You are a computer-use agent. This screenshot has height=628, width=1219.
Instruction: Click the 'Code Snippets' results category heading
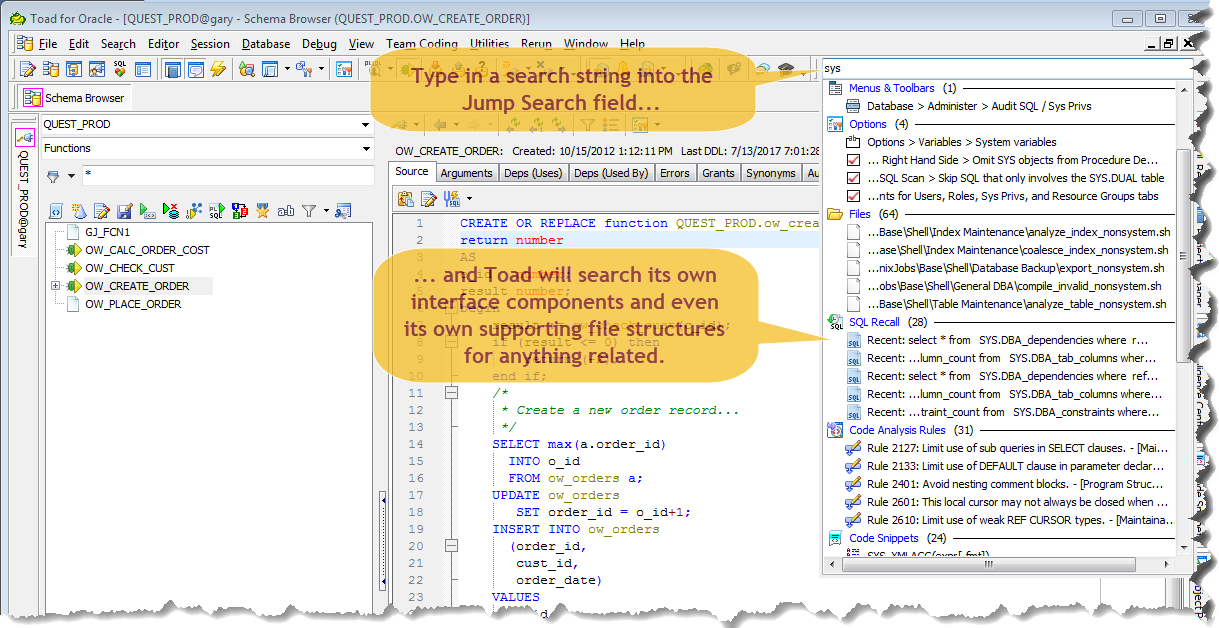click(x=884, y=538)
